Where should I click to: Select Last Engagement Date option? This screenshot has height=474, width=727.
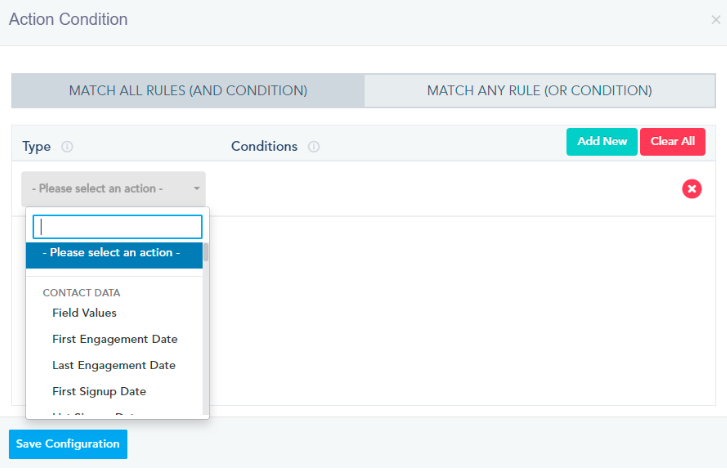coord(113,365)
